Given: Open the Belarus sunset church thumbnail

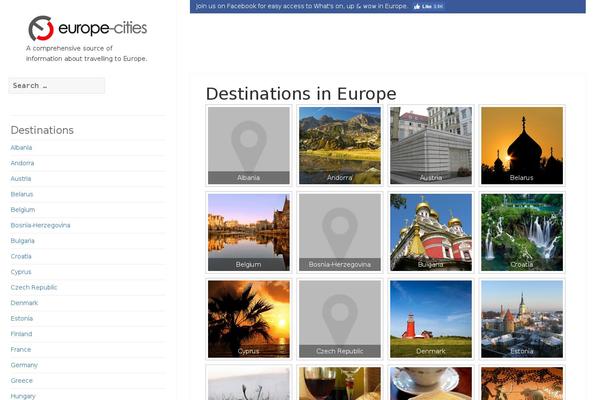Looking at the screenshot, I should pyautogui.click(x=521, y=145).
